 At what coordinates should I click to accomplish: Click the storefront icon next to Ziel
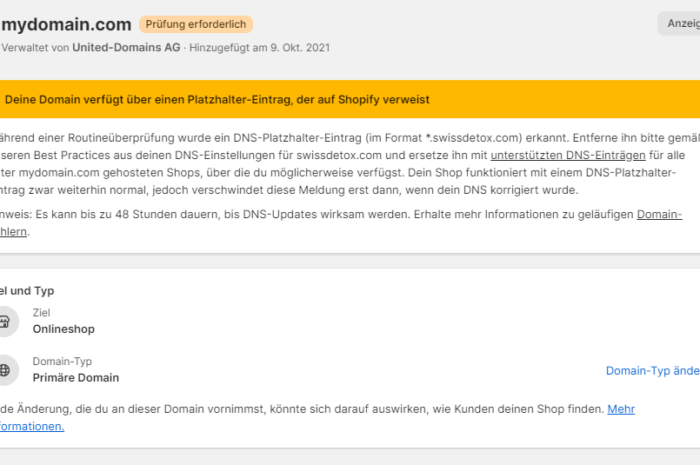(x=4, y=321)
